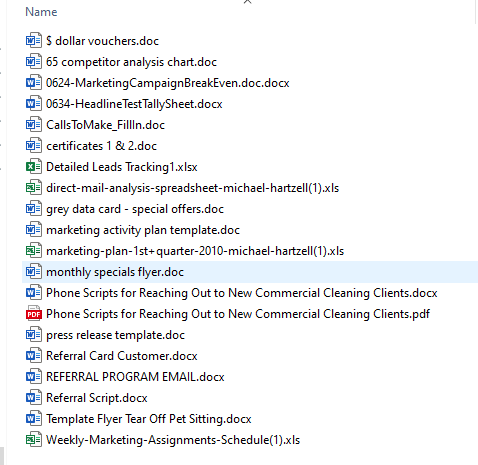Click the Excel icon for marketing-plan-1st+quarter-2010 file
Image resolution: width=478 pixels, height=465 pixels.
pos(34,251)
